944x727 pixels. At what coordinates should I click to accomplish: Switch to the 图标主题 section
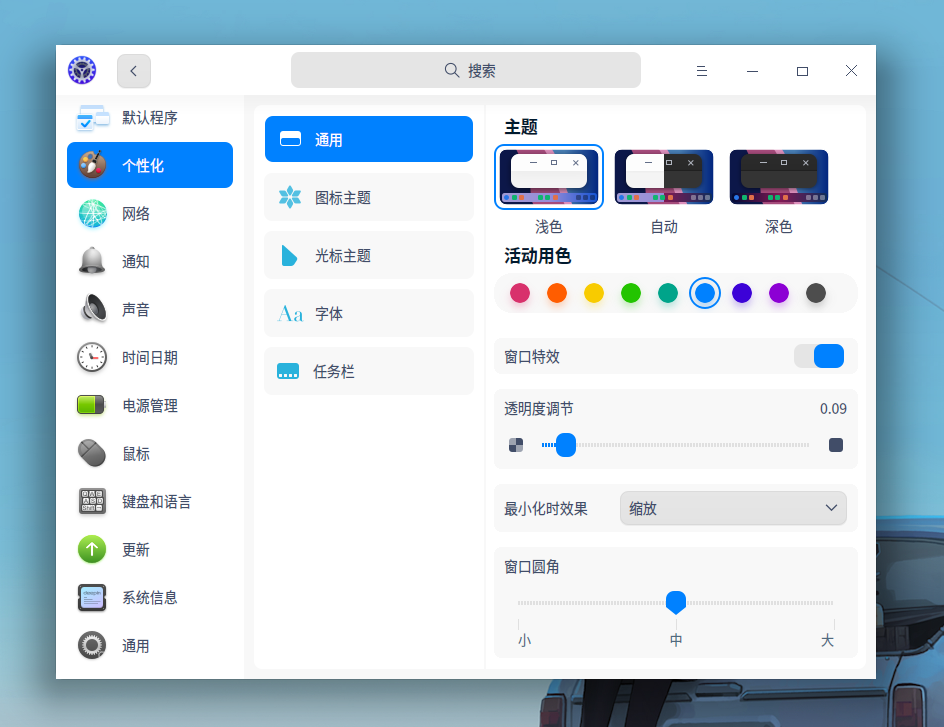tap(368, 197)
